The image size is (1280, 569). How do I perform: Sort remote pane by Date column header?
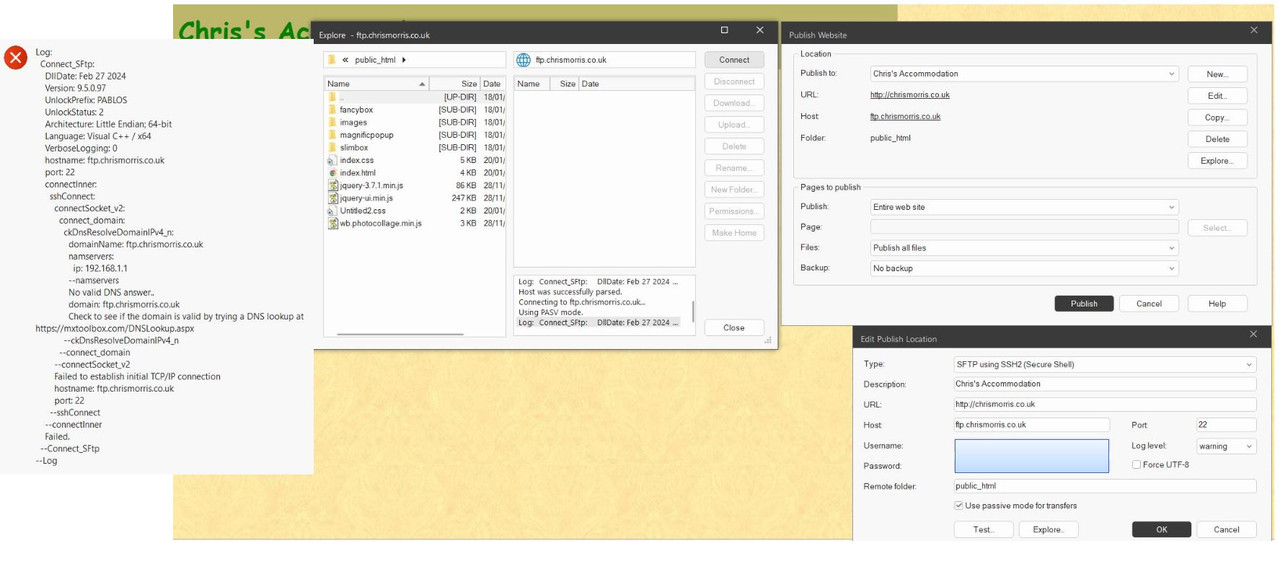pyautogui.click(x=637, y=84)
